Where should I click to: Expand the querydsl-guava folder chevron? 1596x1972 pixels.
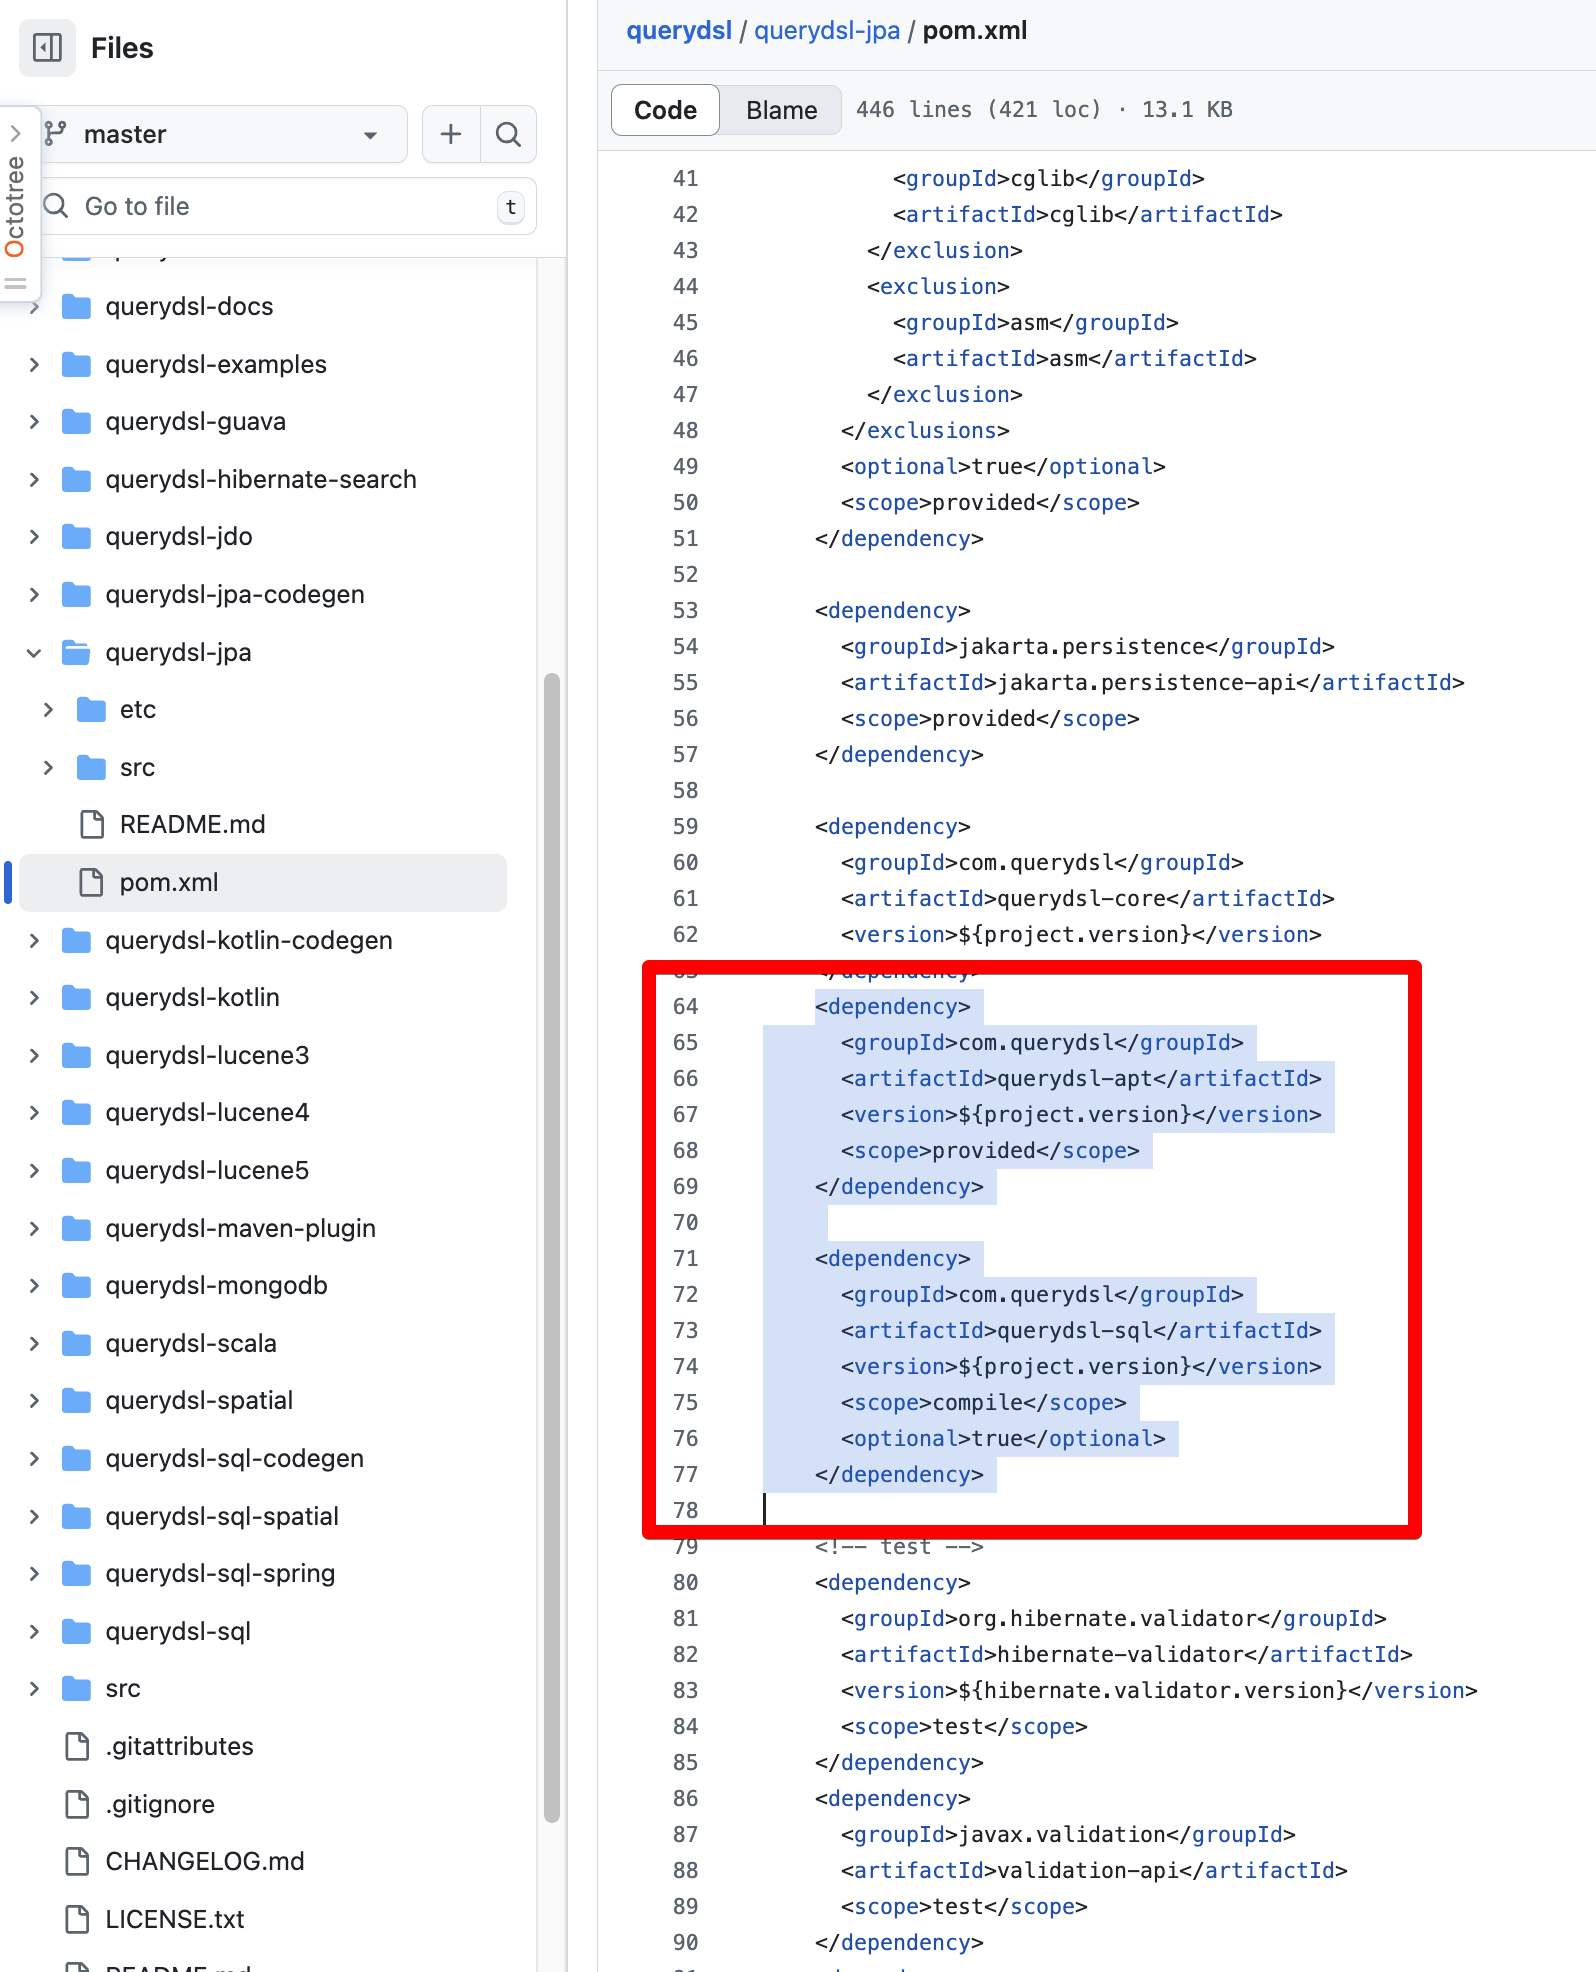(34, 422)
